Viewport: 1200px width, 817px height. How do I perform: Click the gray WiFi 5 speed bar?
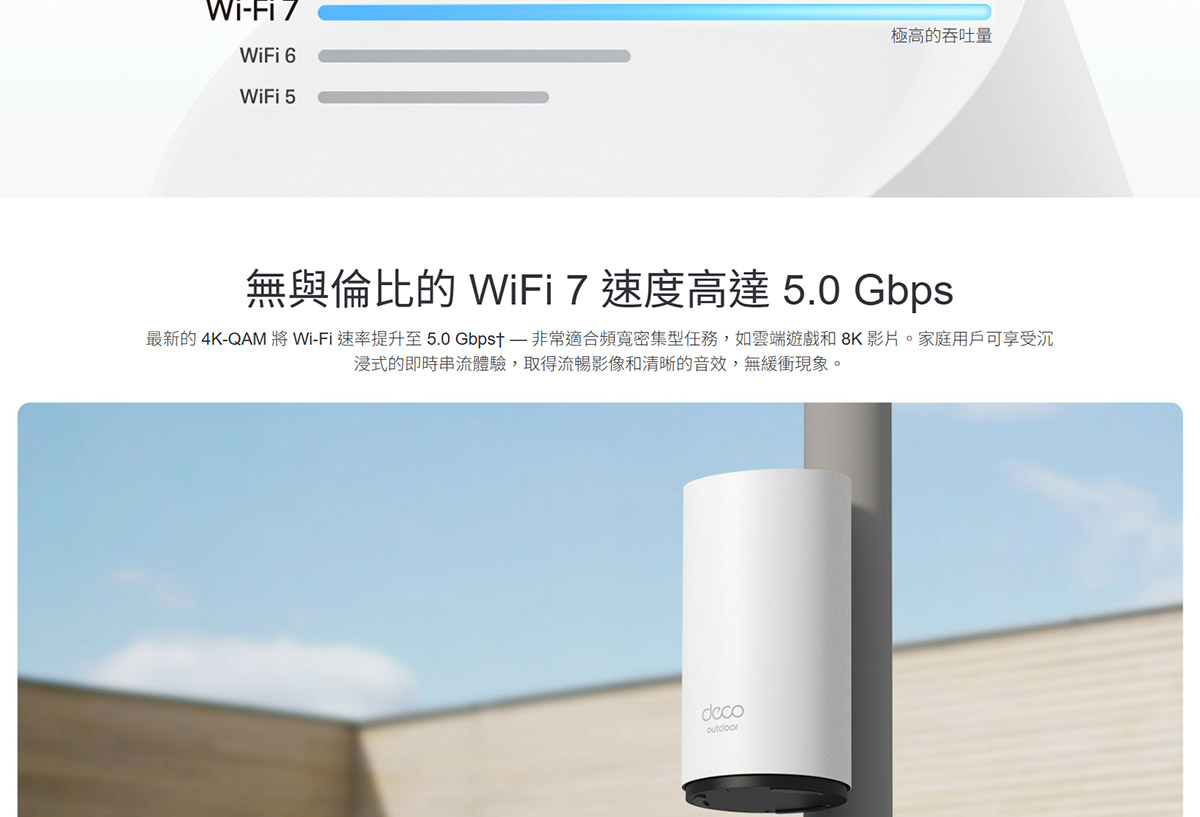(433, 97)
